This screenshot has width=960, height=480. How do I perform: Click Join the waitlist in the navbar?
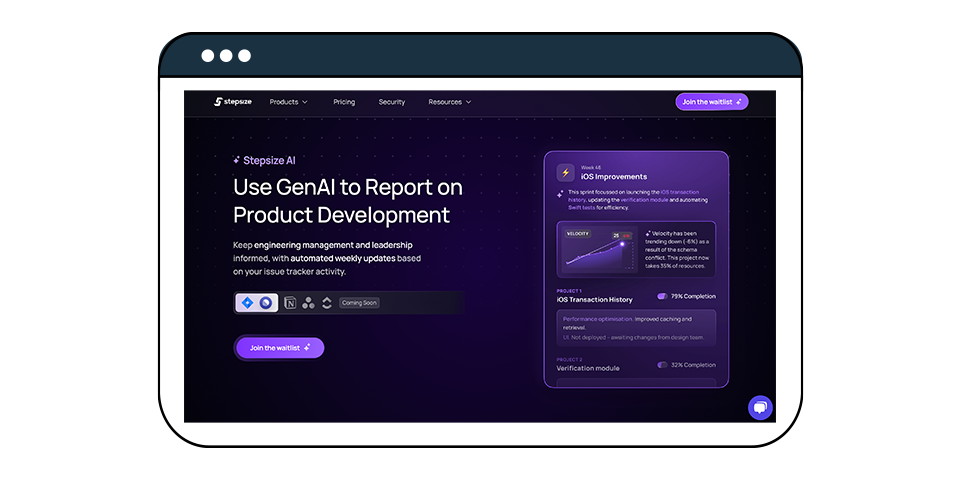pyautogui.click(x=711, y=102)
